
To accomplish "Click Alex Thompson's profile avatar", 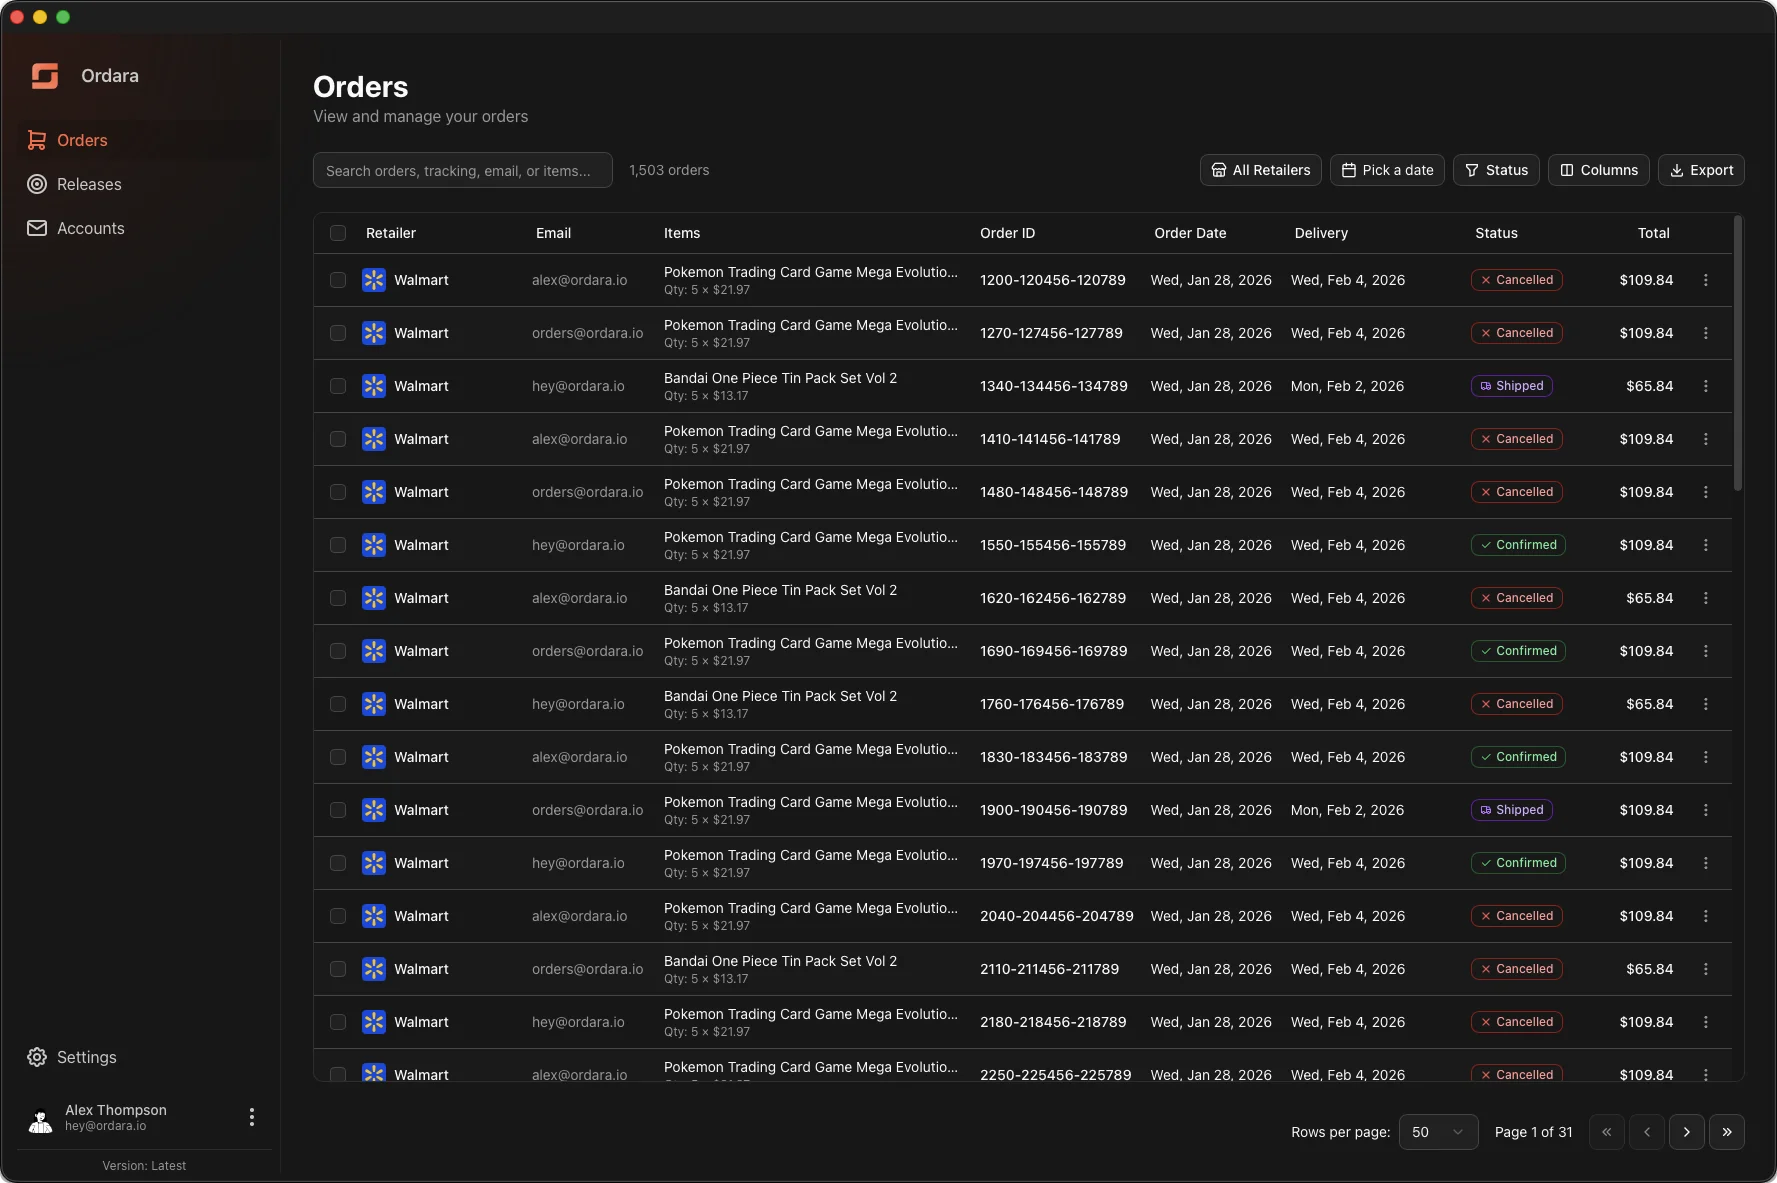I will click(x=40, y=1118).
